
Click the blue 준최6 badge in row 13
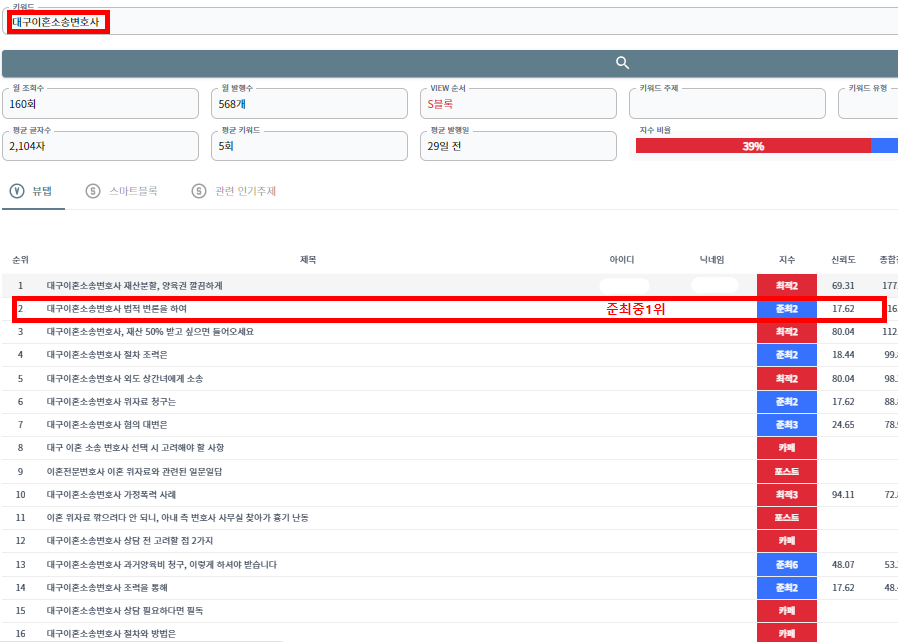tap(786, 564)
